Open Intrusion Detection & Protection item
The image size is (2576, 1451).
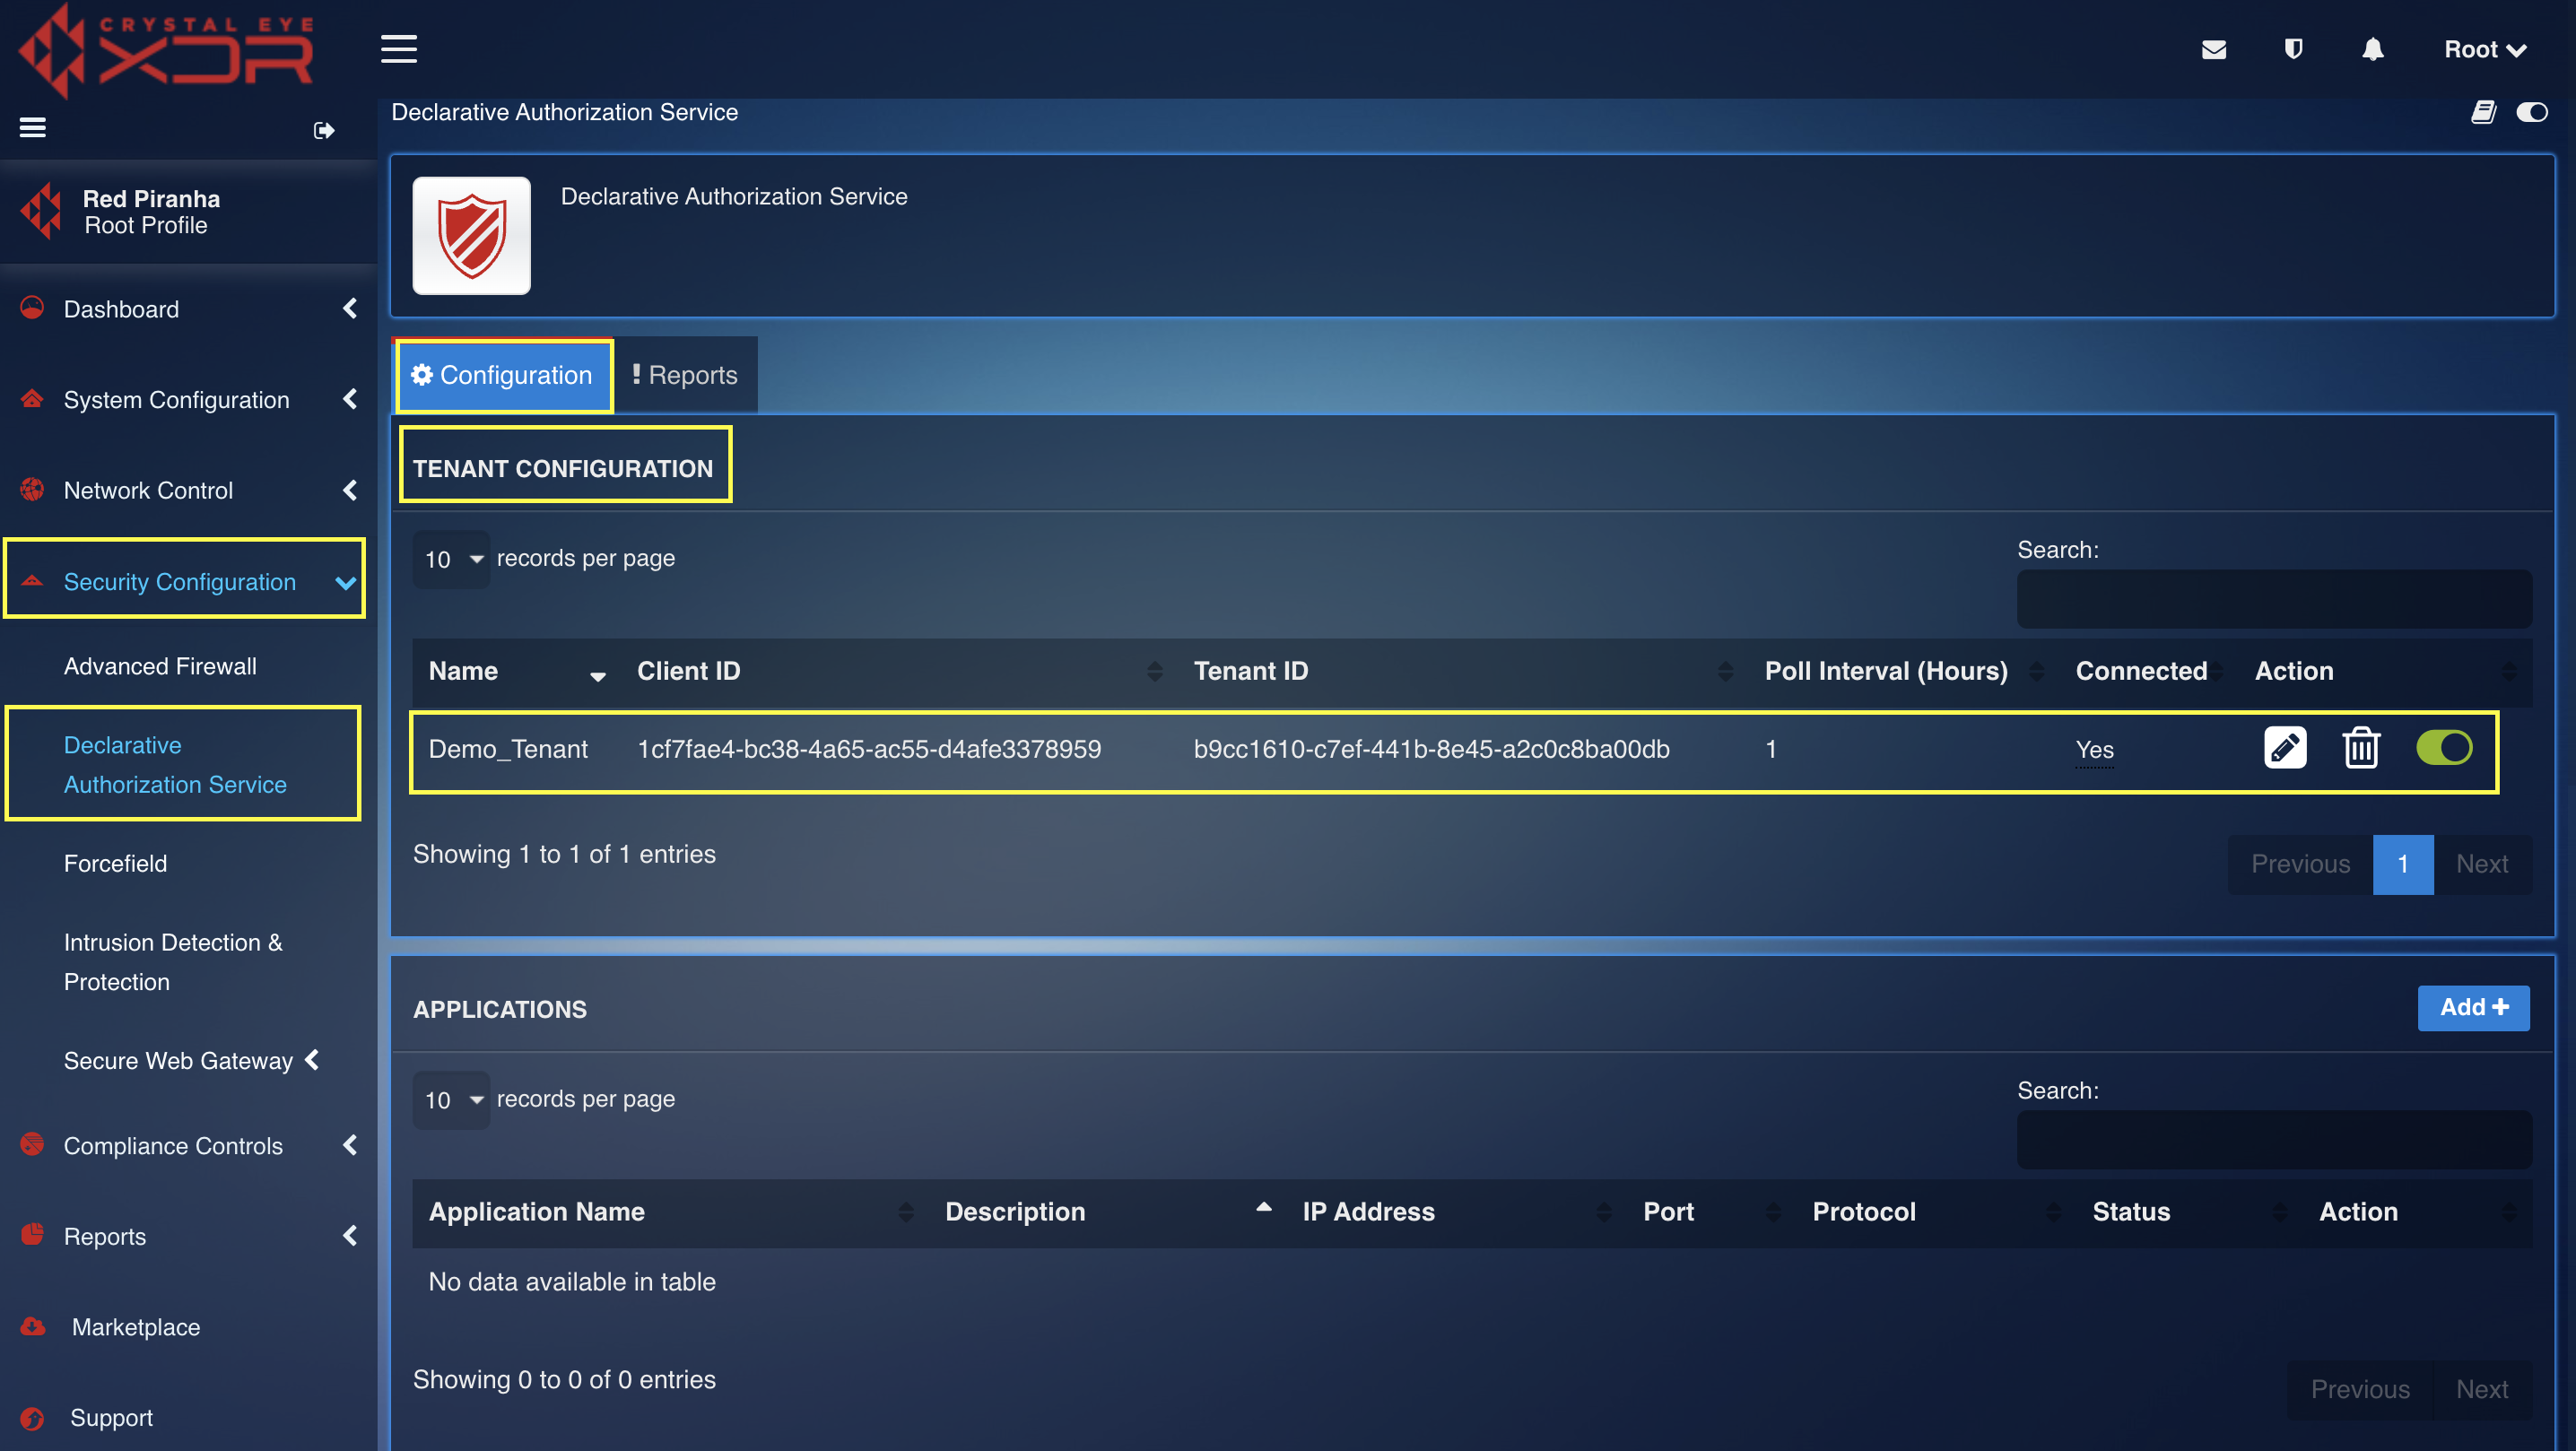click(173, 961)
